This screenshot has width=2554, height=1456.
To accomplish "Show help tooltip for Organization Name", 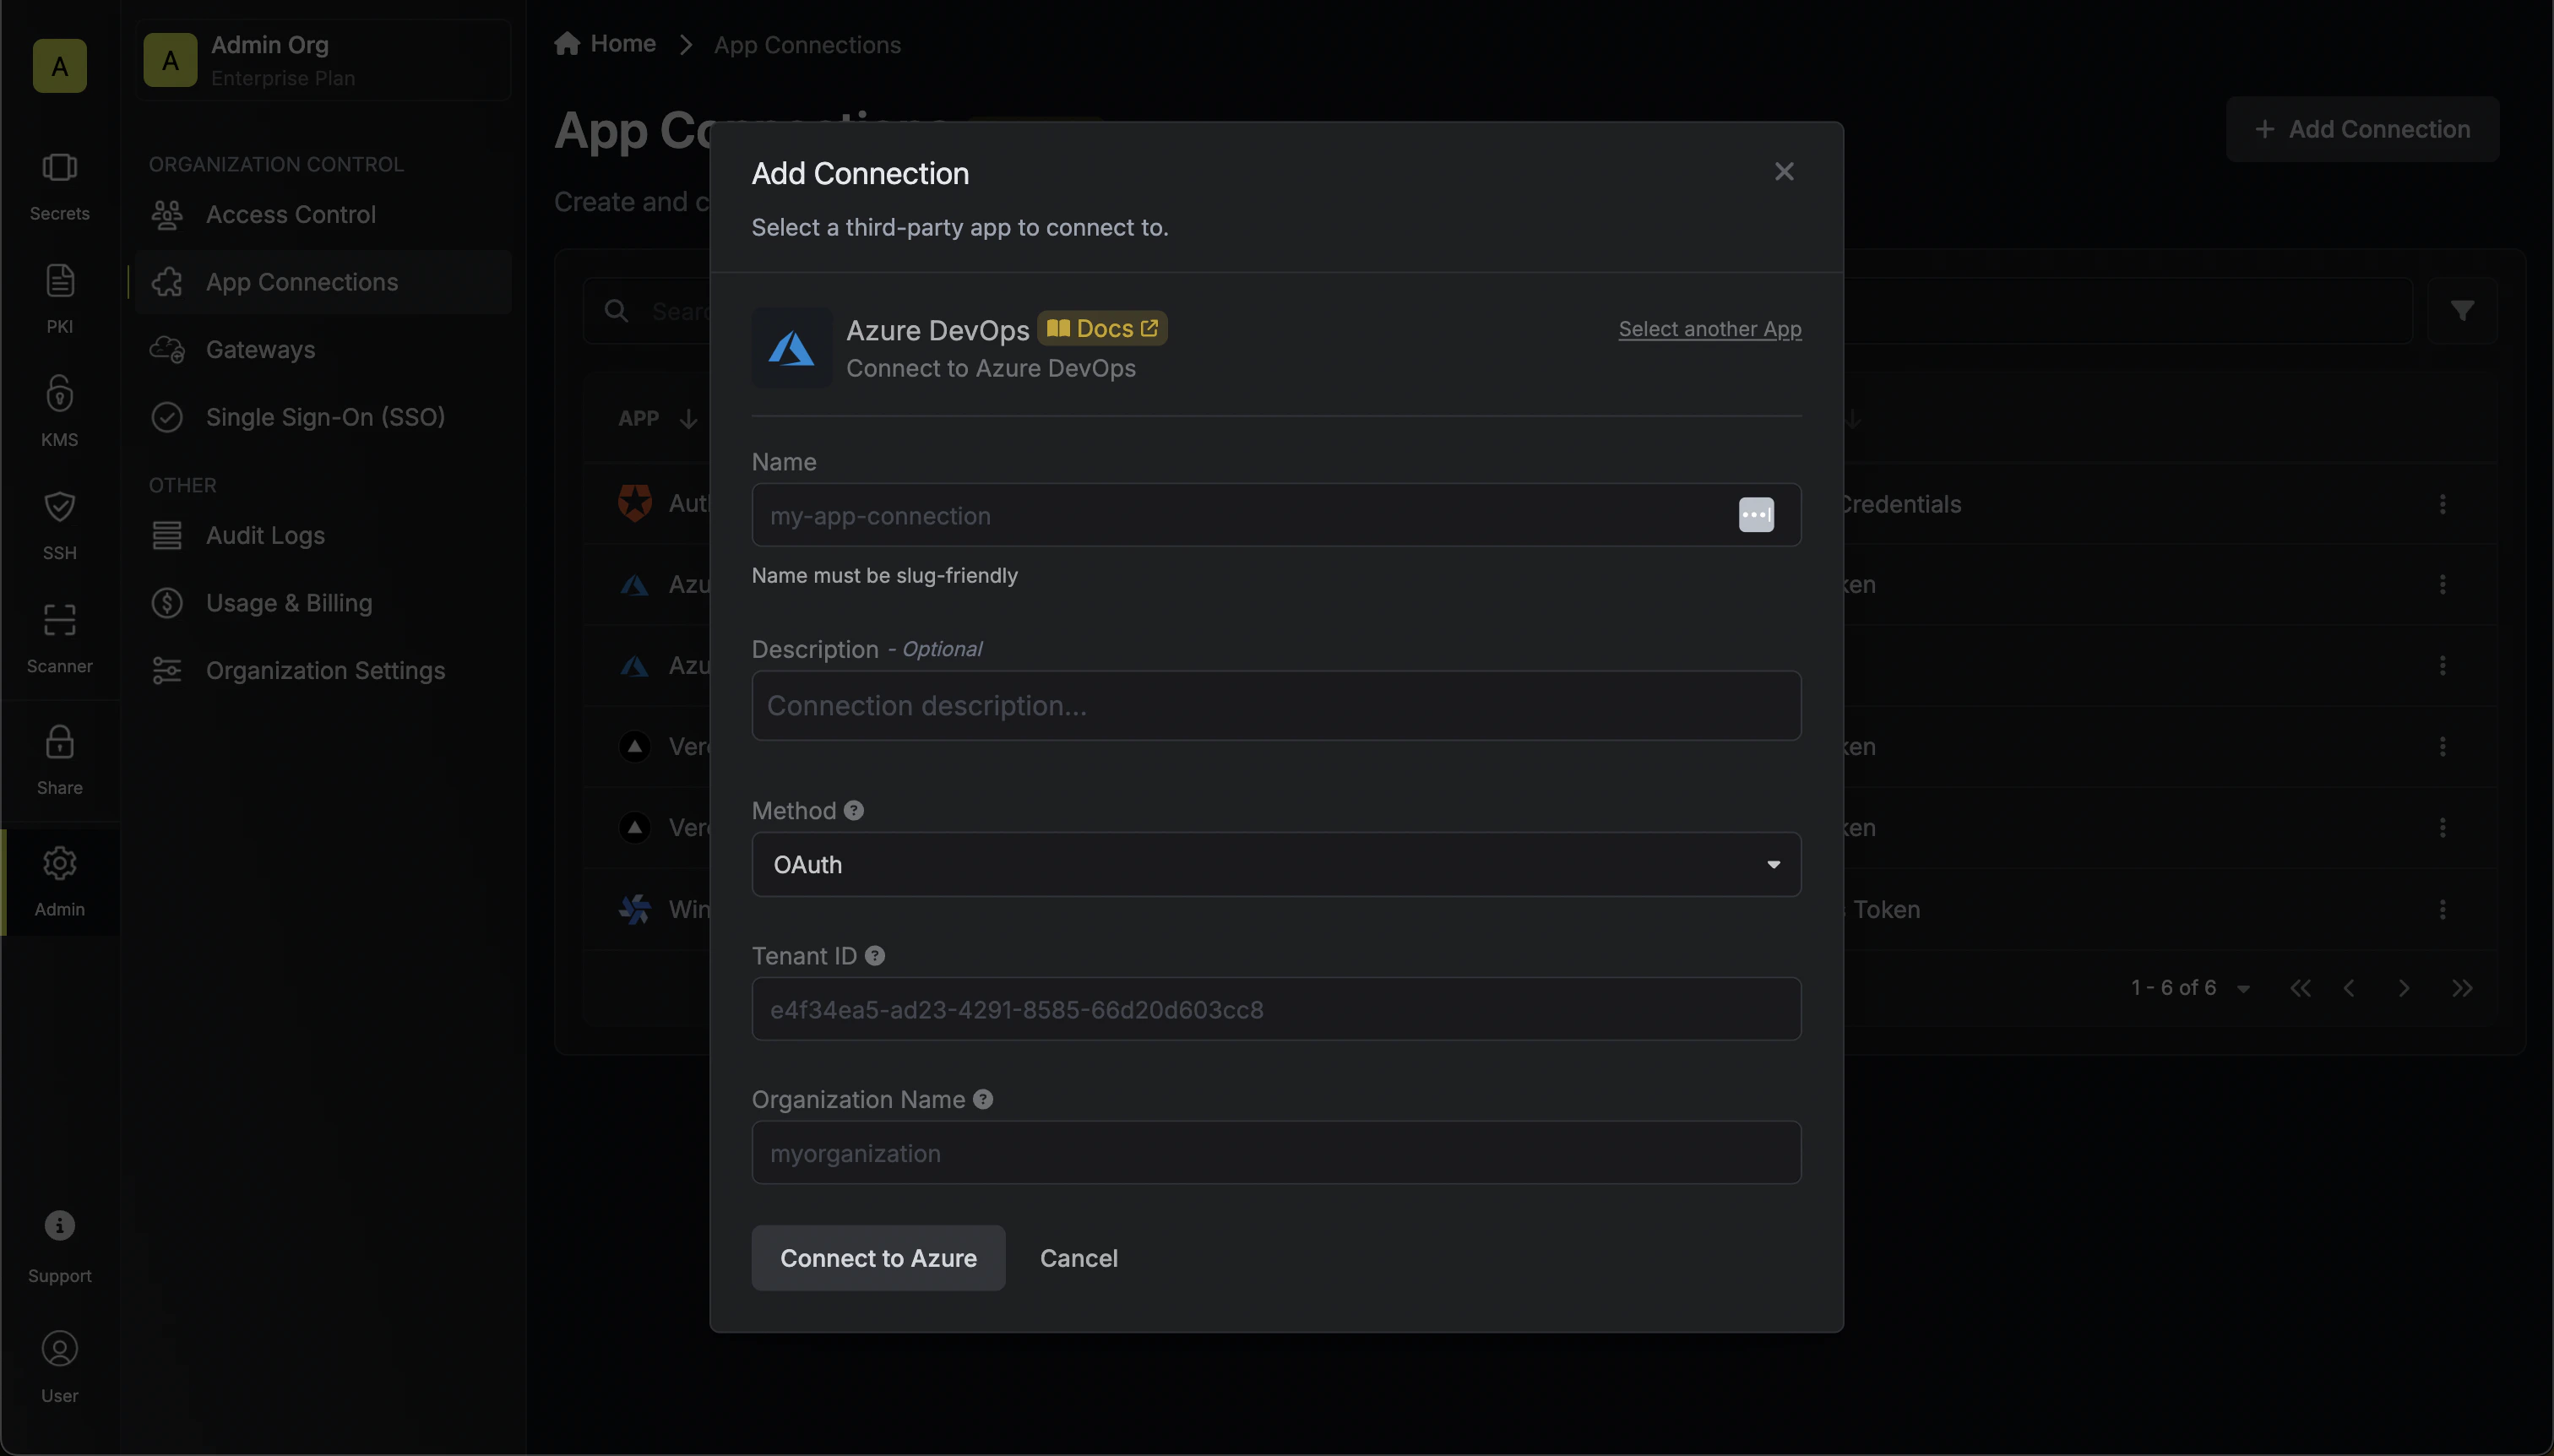I will [x=983, y=1100].
